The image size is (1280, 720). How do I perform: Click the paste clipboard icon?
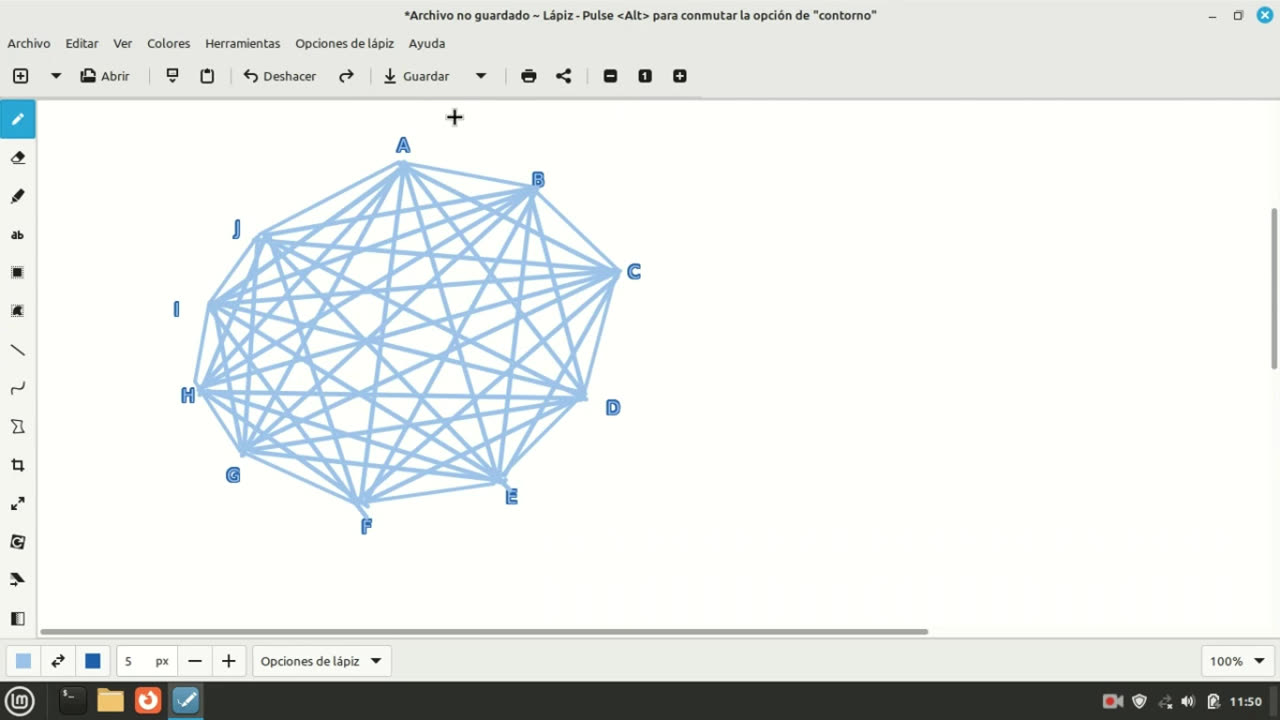point(207,76)
